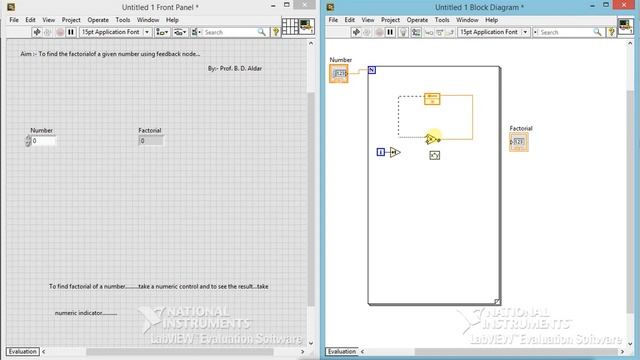Open Project menu in Block Diagram

390,20
